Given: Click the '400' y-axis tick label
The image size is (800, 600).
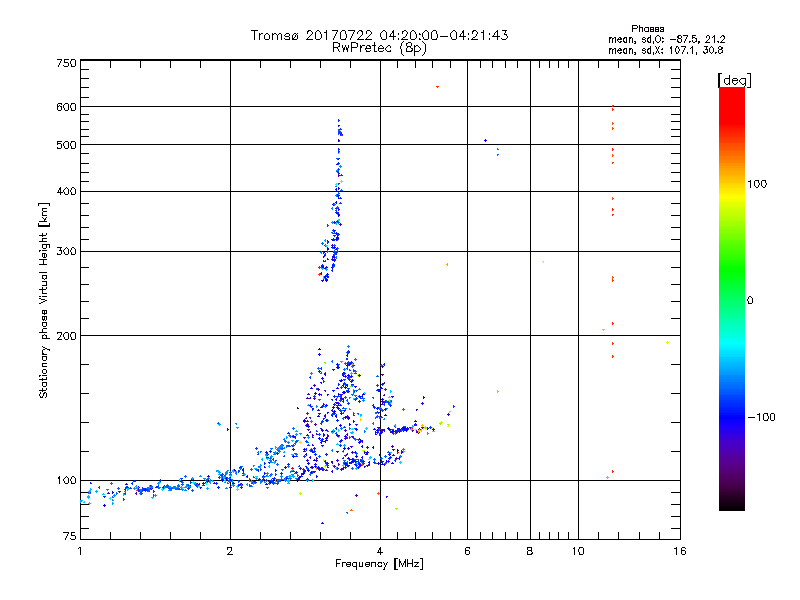Looking at the screenshot, I should (x=66, y=191).
